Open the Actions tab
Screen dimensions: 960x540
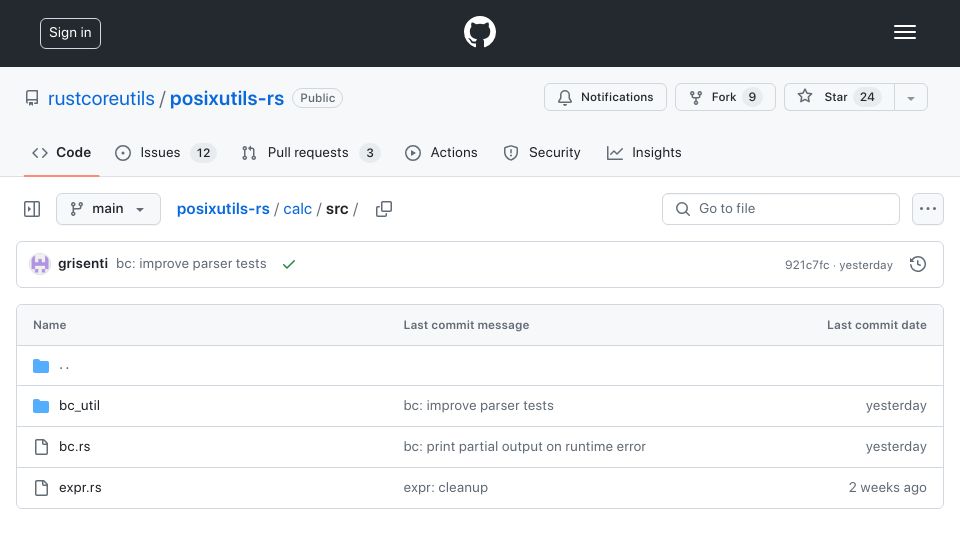click(x=441, y=152)
